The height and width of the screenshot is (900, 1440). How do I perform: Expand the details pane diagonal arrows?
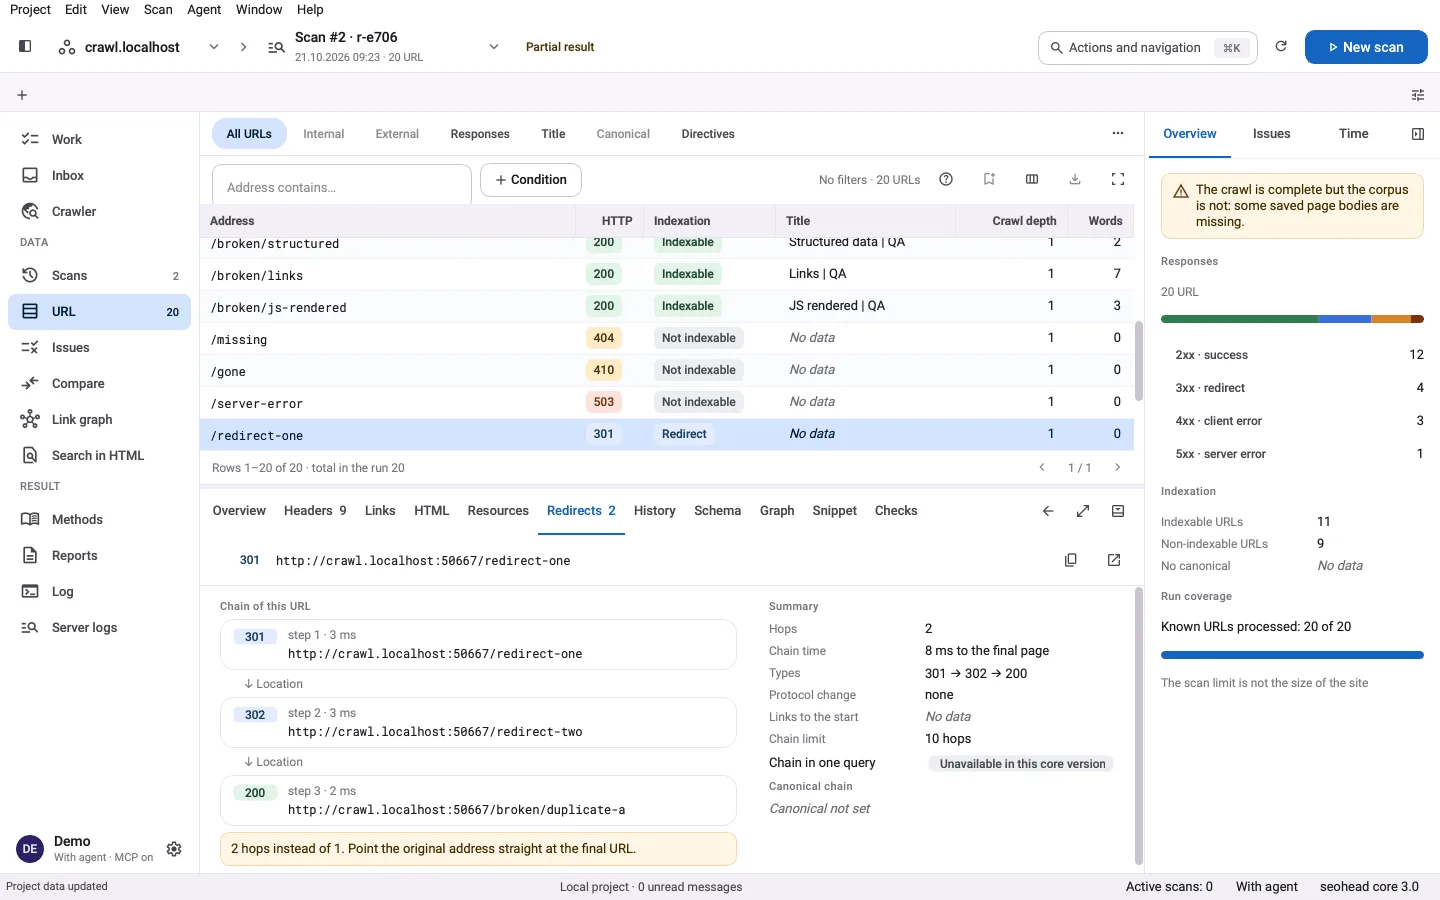(1083, 511)
